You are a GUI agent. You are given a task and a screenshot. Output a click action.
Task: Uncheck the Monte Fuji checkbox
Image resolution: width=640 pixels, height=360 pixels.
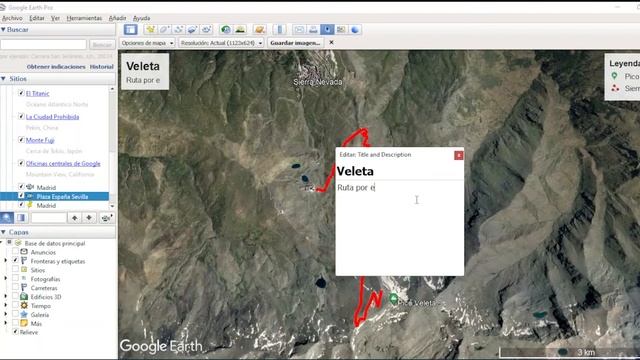[x=21, y=140]
